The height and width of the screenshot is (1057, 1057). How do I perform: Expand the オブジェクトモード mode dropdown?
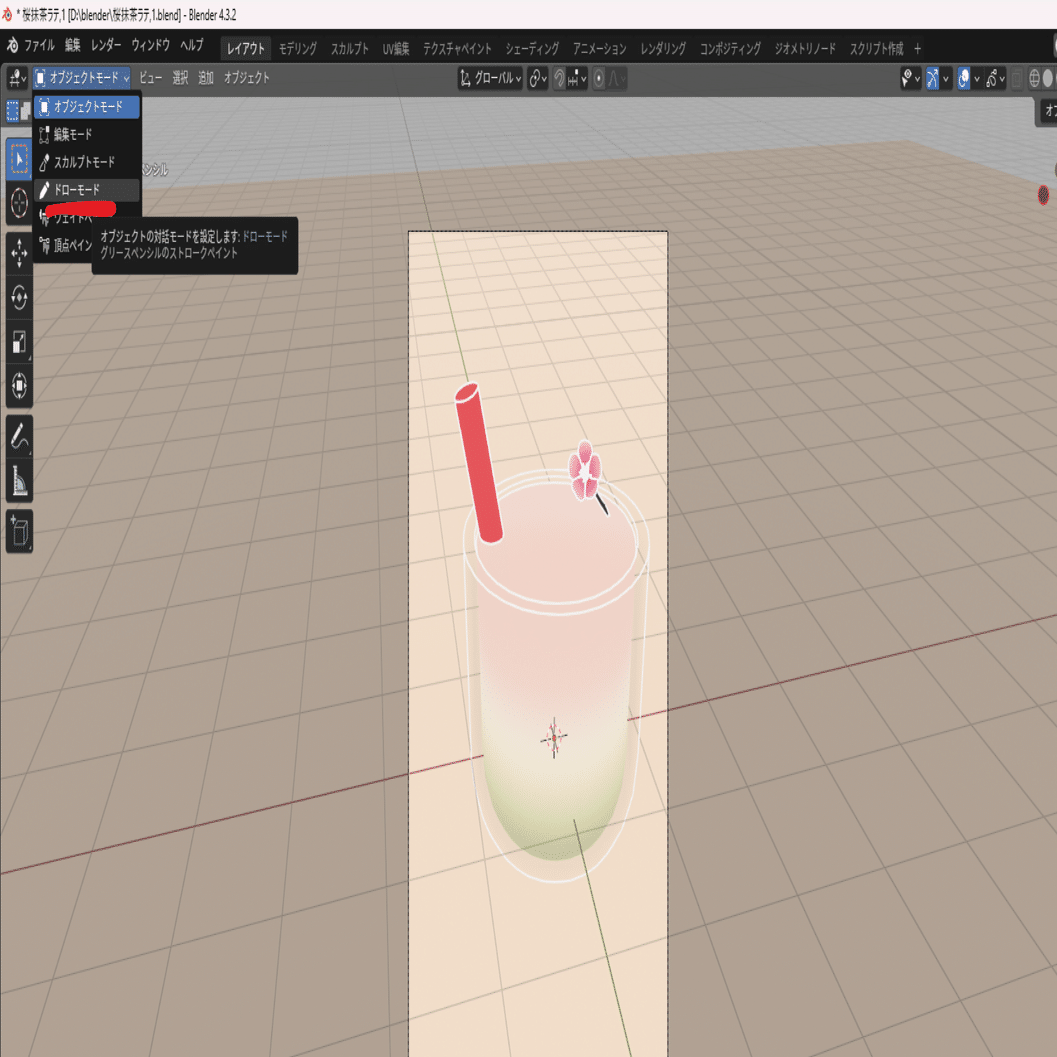pos(82,78)
